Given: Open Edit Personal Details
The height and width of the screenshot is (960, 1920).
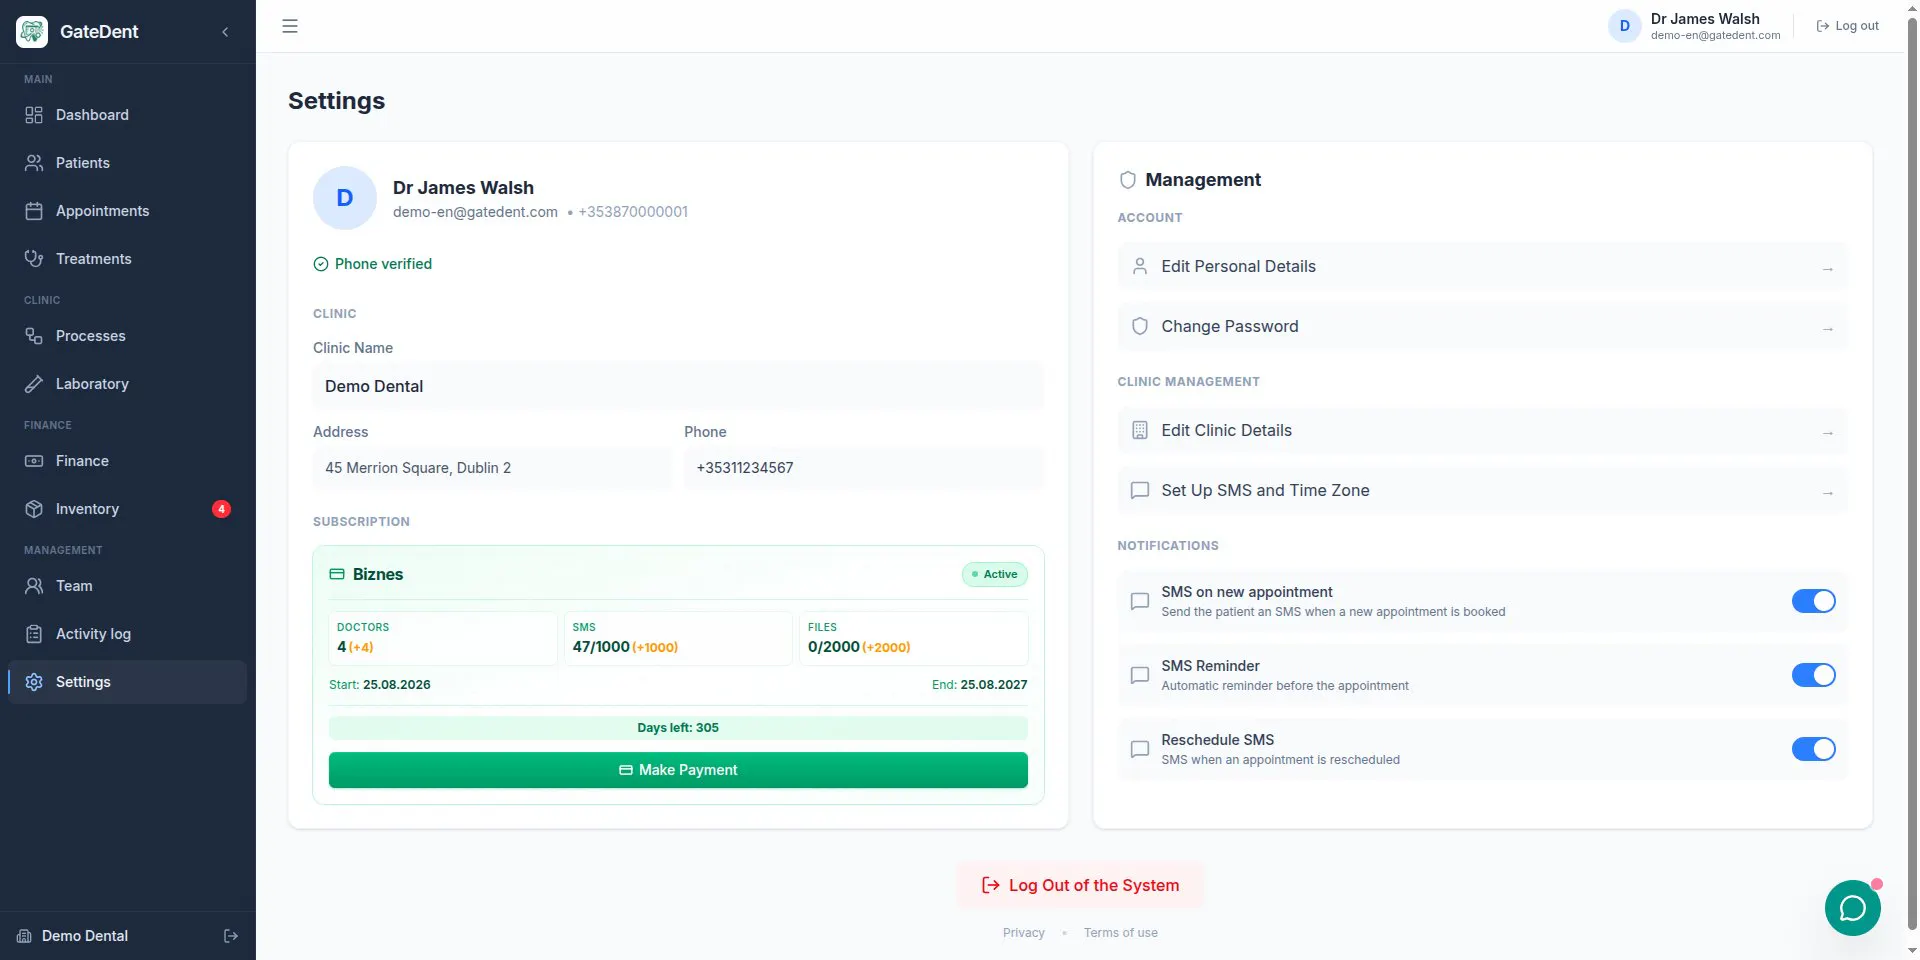Looking at the screenshot, I should (x=1482, y=267).
